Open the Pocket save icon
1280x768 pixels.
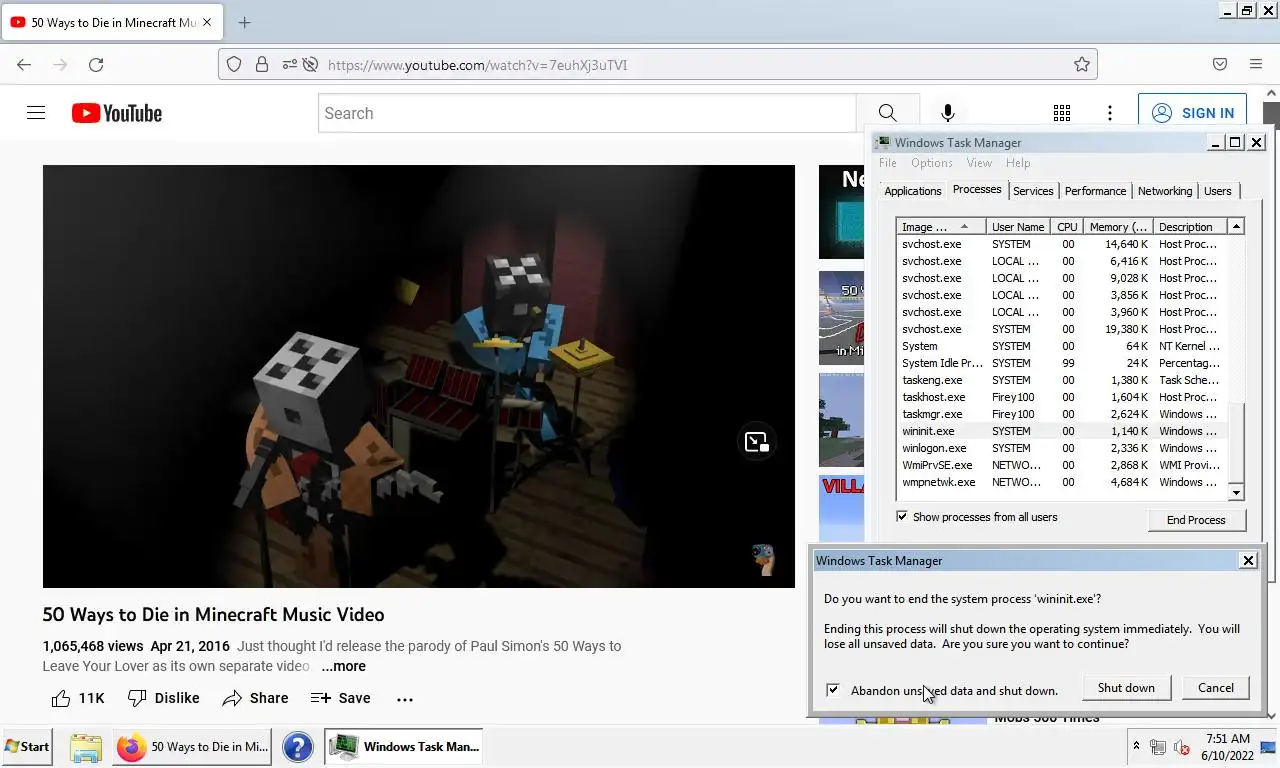(x=1220, y=65)
